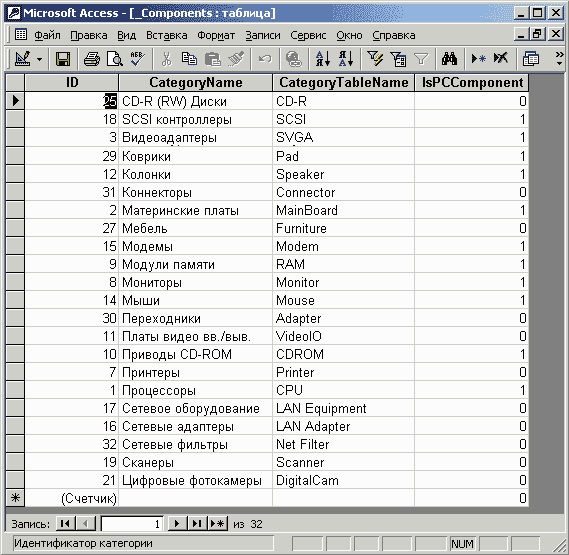This screenshot has height=555, width=569.
Task: Sort records descending with the Я-A button
Action: click(x=345, y=59)
